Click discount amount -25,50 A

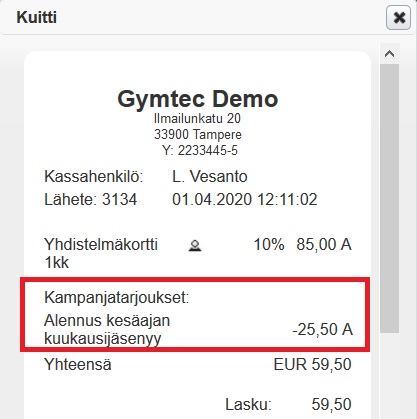pos(322,330)
